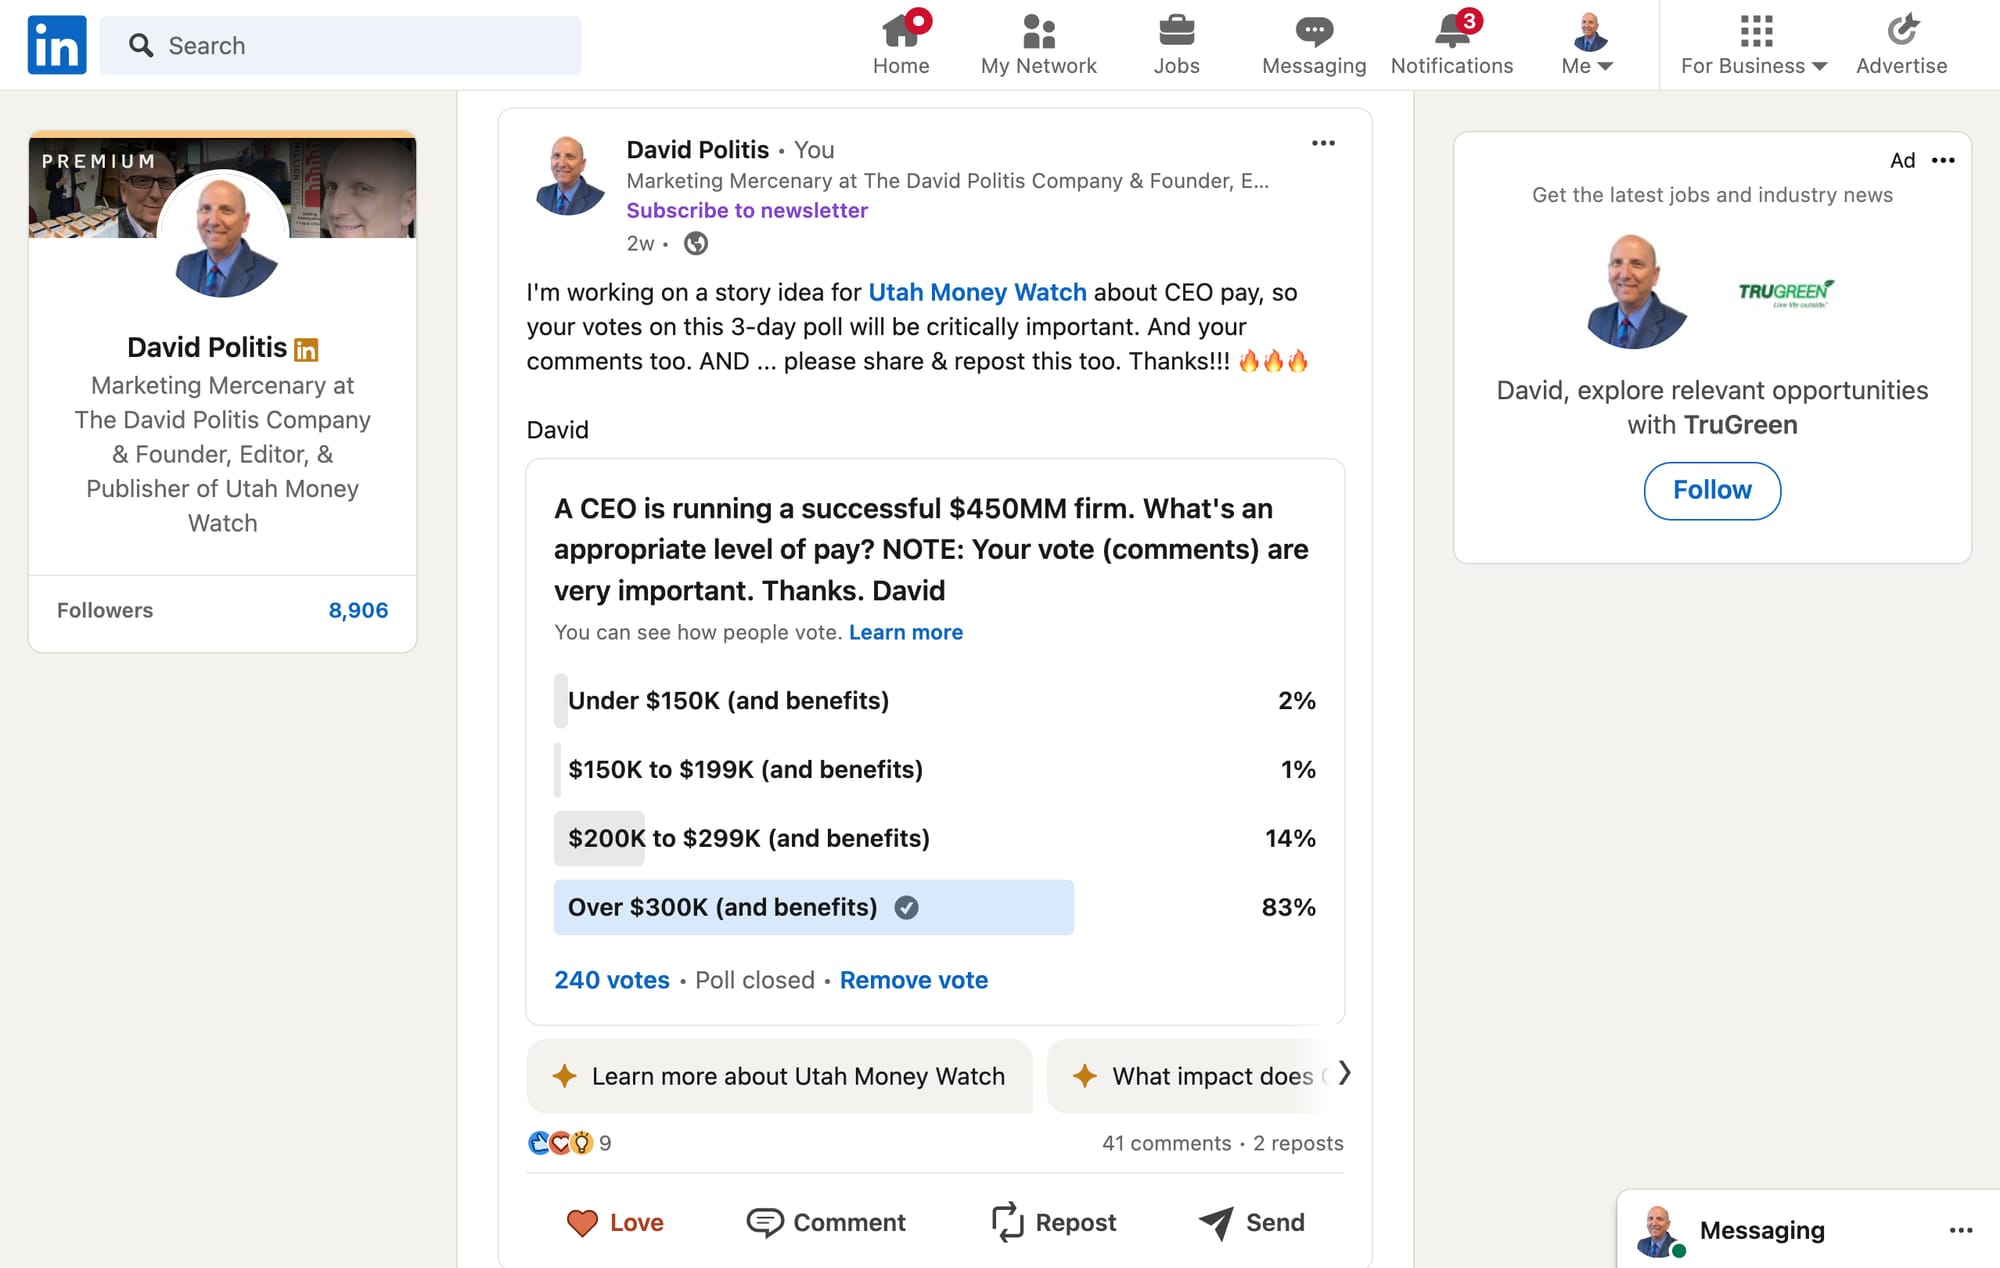Click the LinkedIn logo icon
Screen dimensions: 2000x1268
(x=57, y=45)
